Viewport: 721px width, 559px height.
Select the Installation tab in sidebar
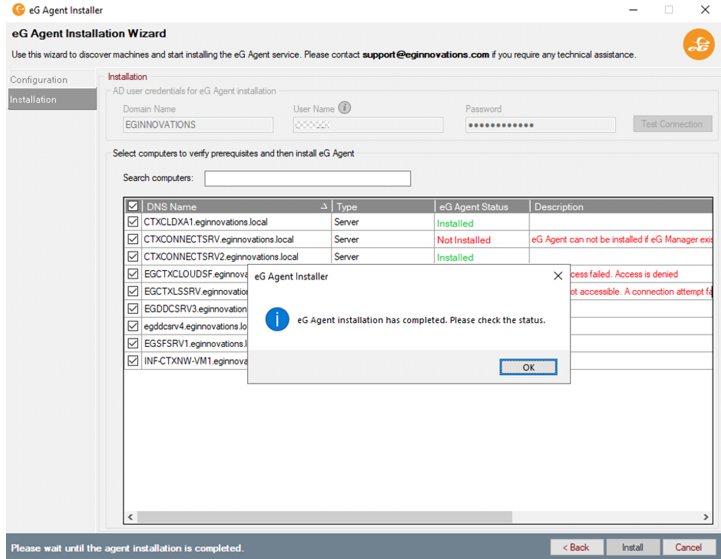point(52,99)
